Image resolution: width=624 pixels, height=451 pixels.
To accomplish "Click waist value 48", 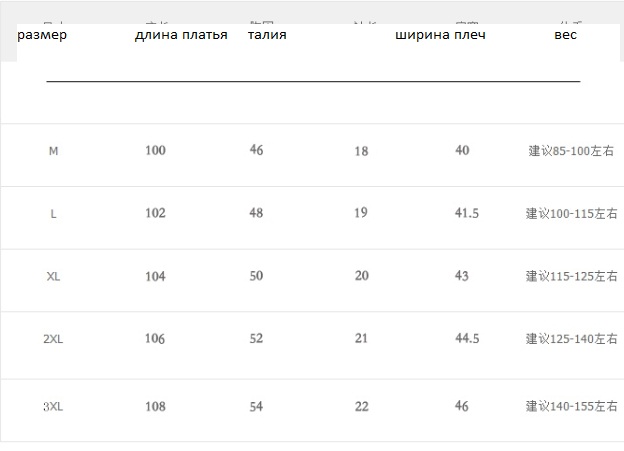I will tap(256, 213).
